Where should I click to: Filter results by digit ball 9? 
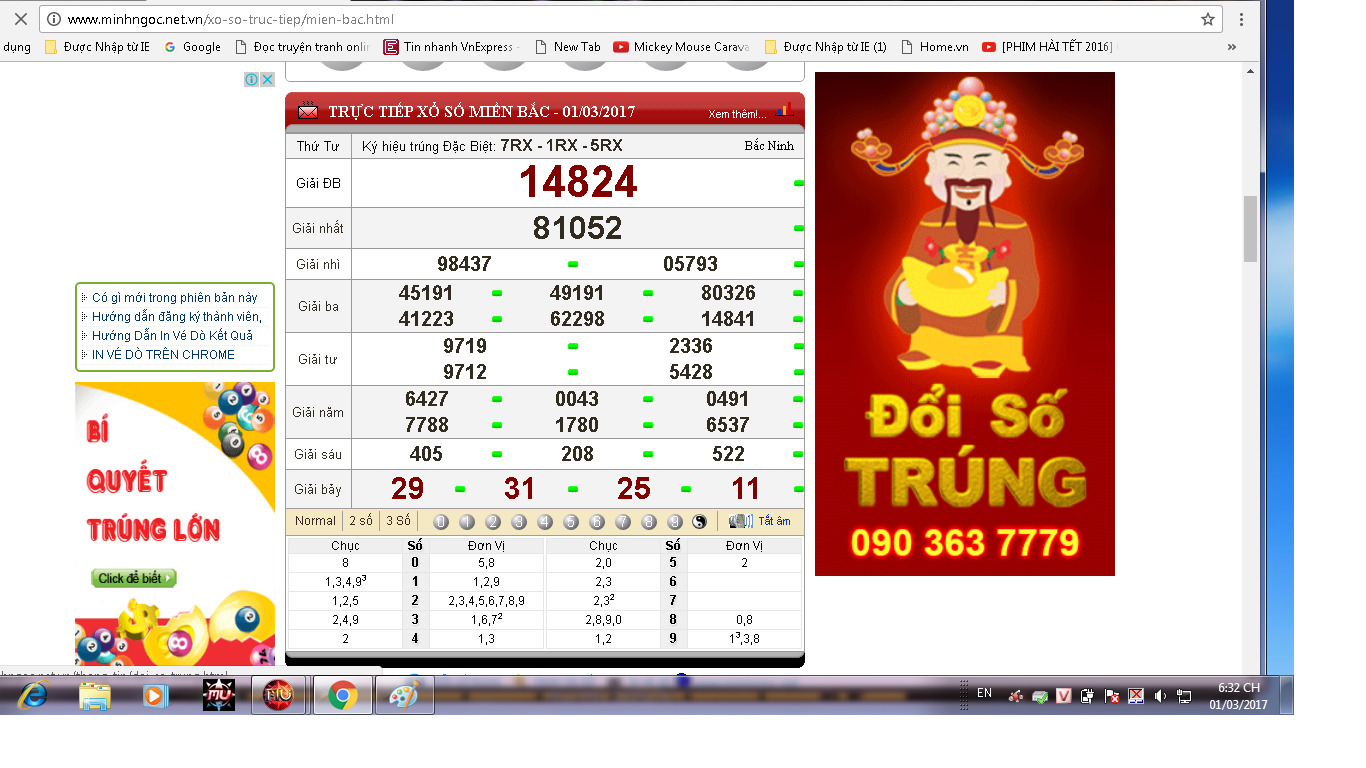(674, 522)
